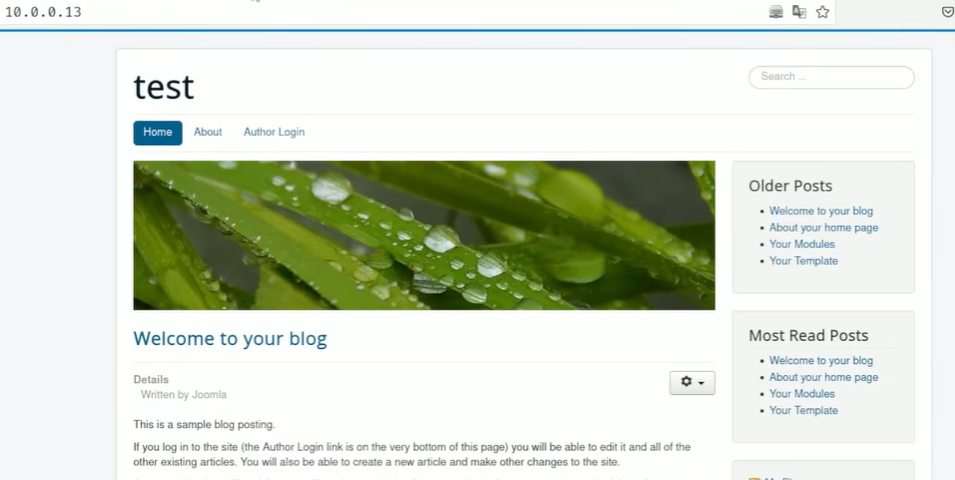Focus the Search input field

831,77
